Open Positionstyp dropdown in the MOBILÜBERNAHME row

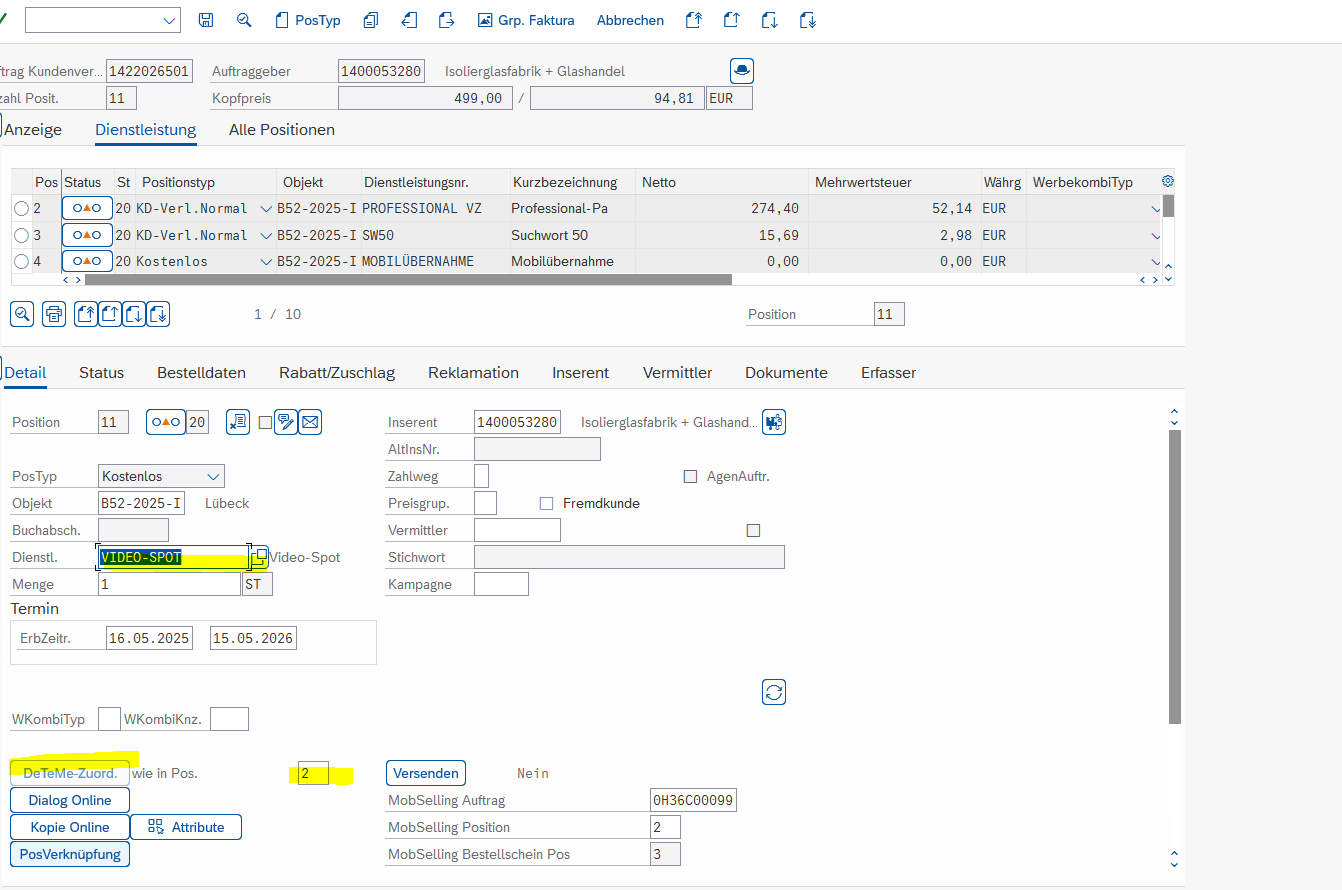[265, 261]
